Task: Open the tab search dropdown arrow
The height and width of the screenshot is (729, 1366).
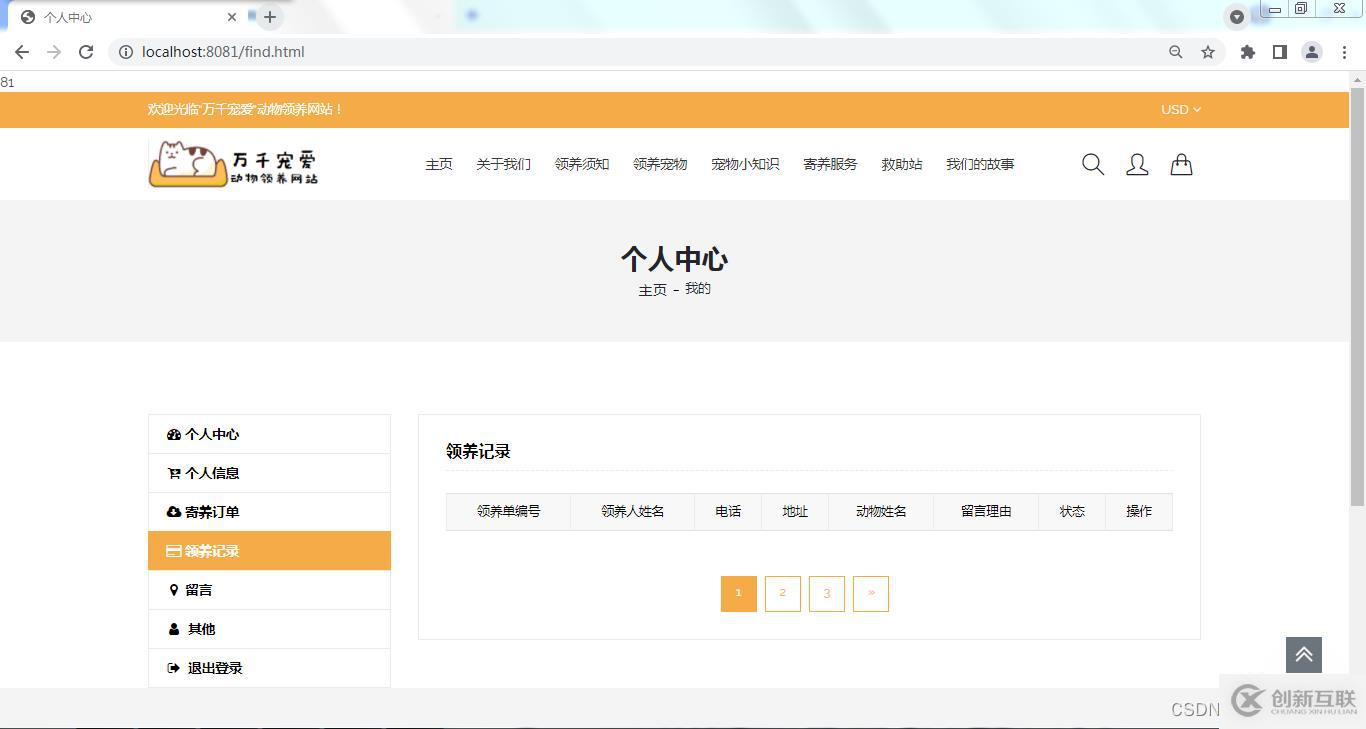Action: [x=1237, y=17]
